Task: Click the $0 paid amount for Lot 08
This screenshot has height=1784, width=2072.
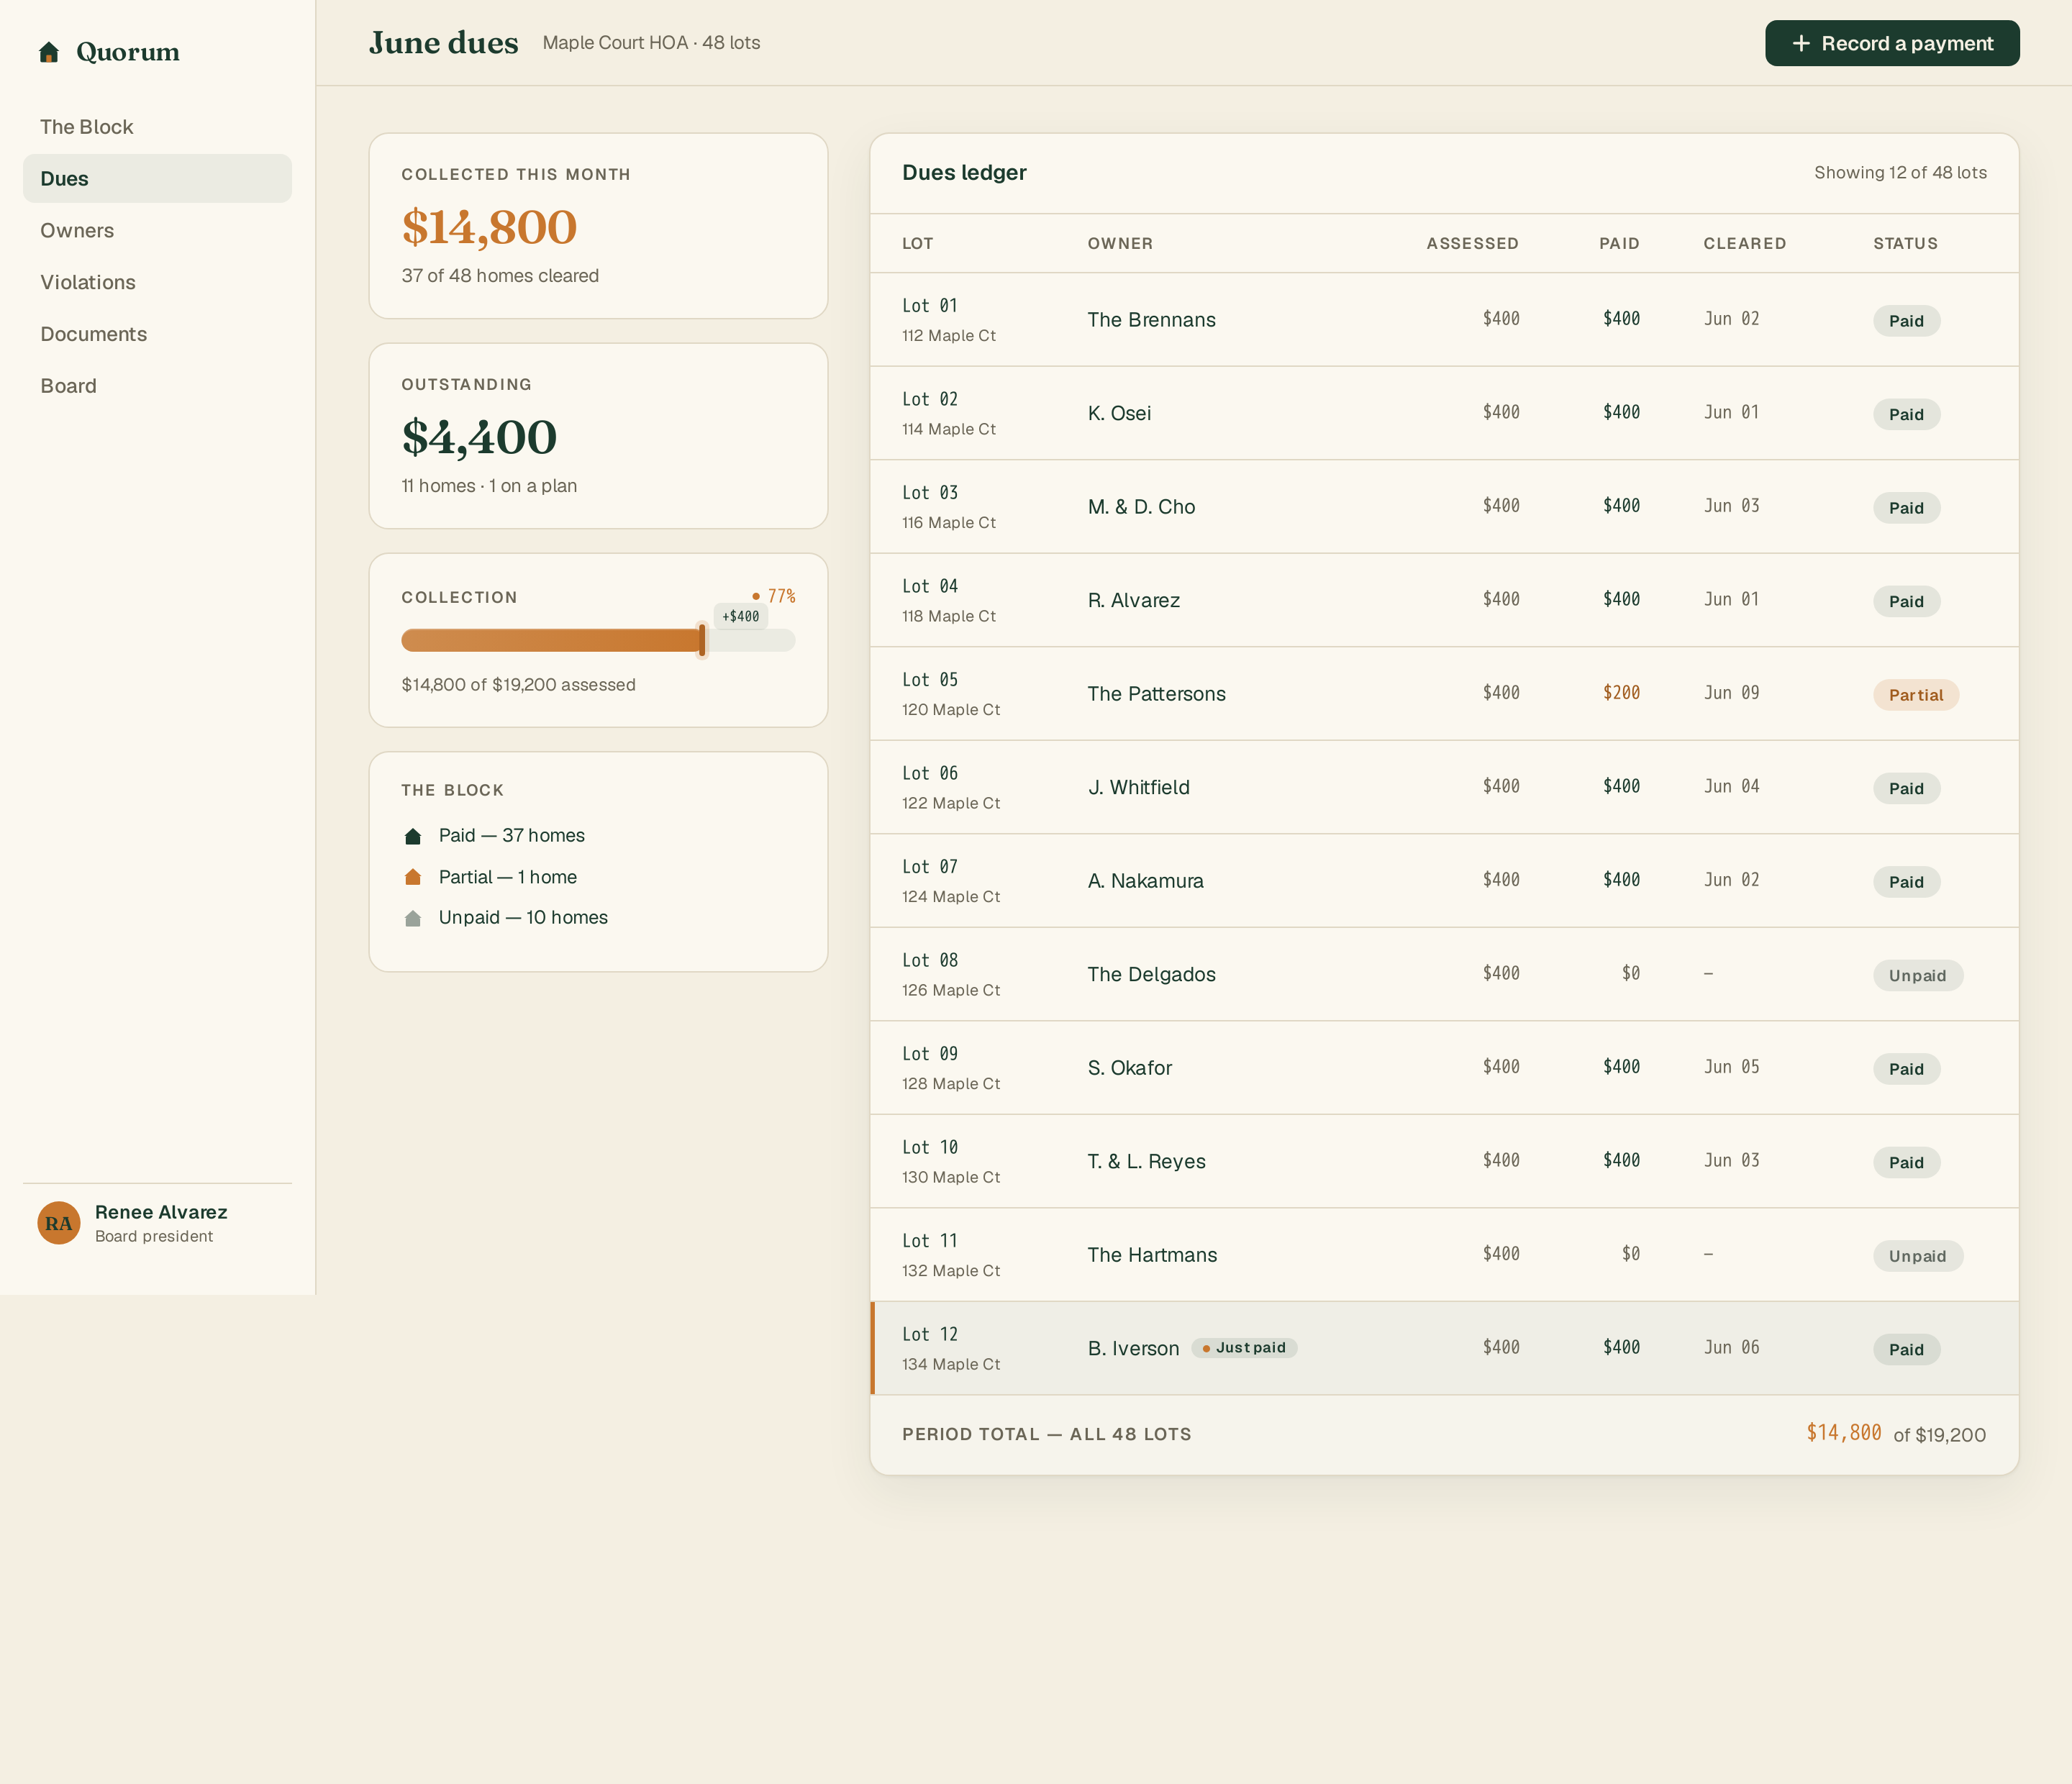Action: point(1630,973)
